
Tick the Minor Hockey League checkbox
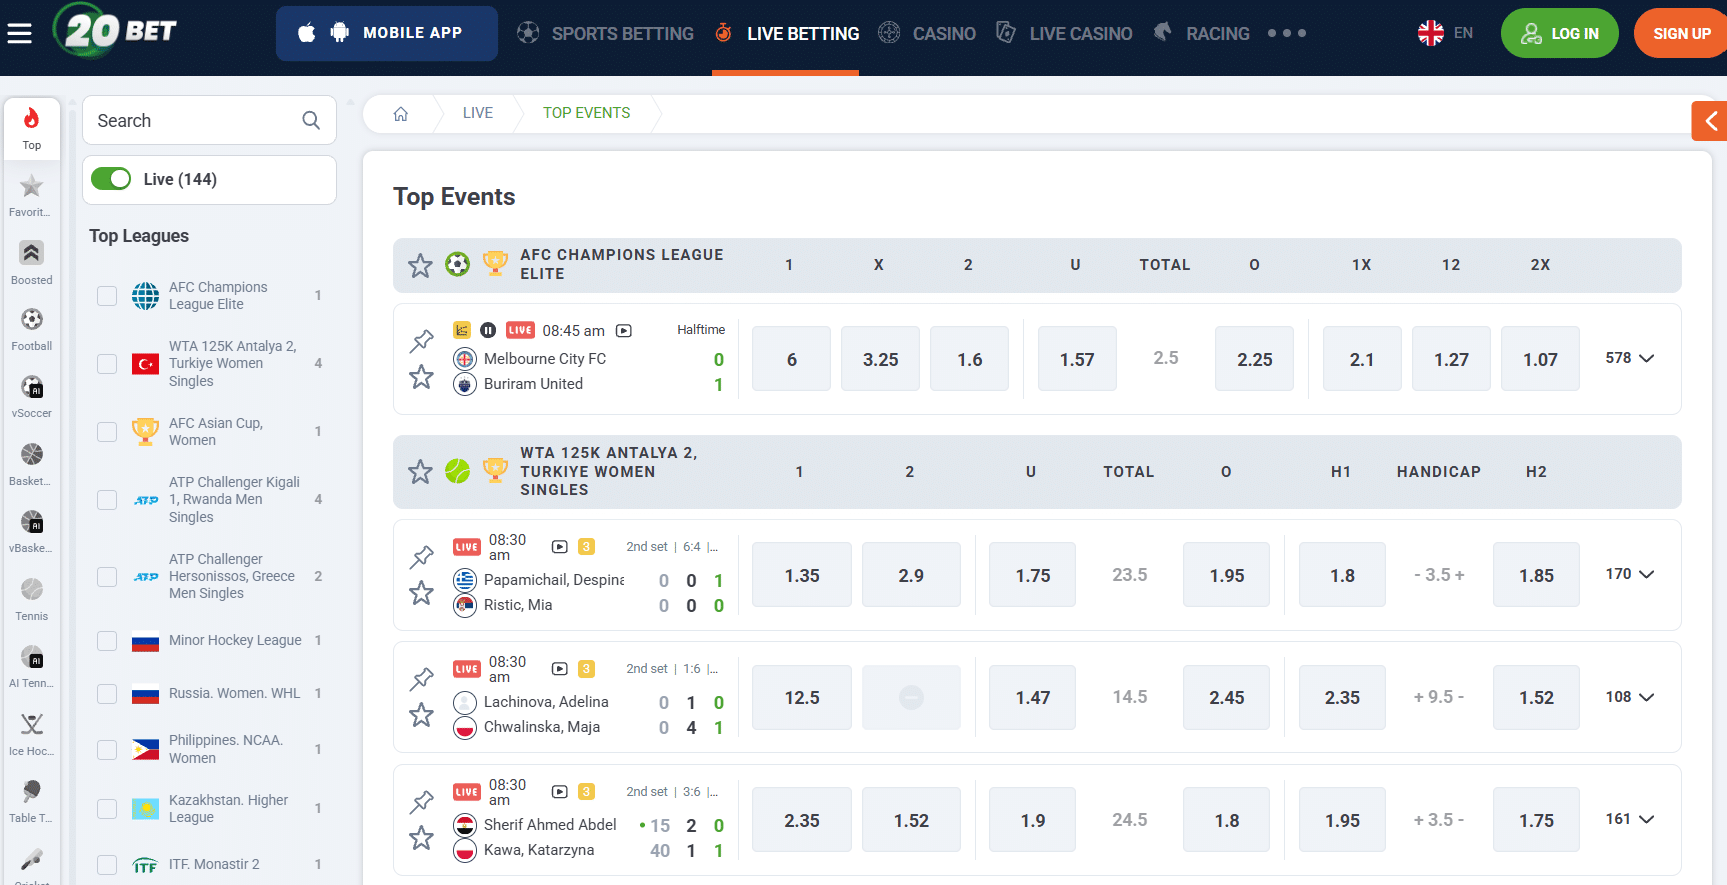click(107, 641)
